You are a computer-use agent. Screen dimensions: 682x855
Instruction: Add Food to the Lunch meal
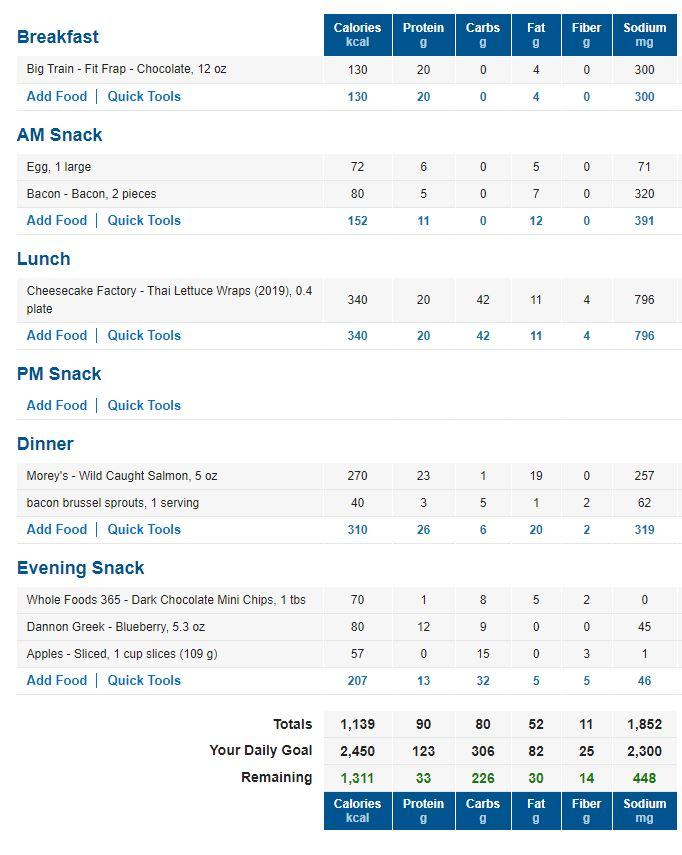[x=57, y=336]
